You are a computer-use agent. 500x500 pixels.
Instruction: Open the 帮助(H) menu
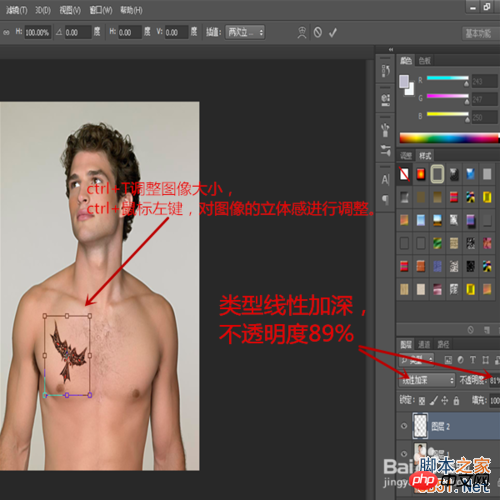(131, 10)
